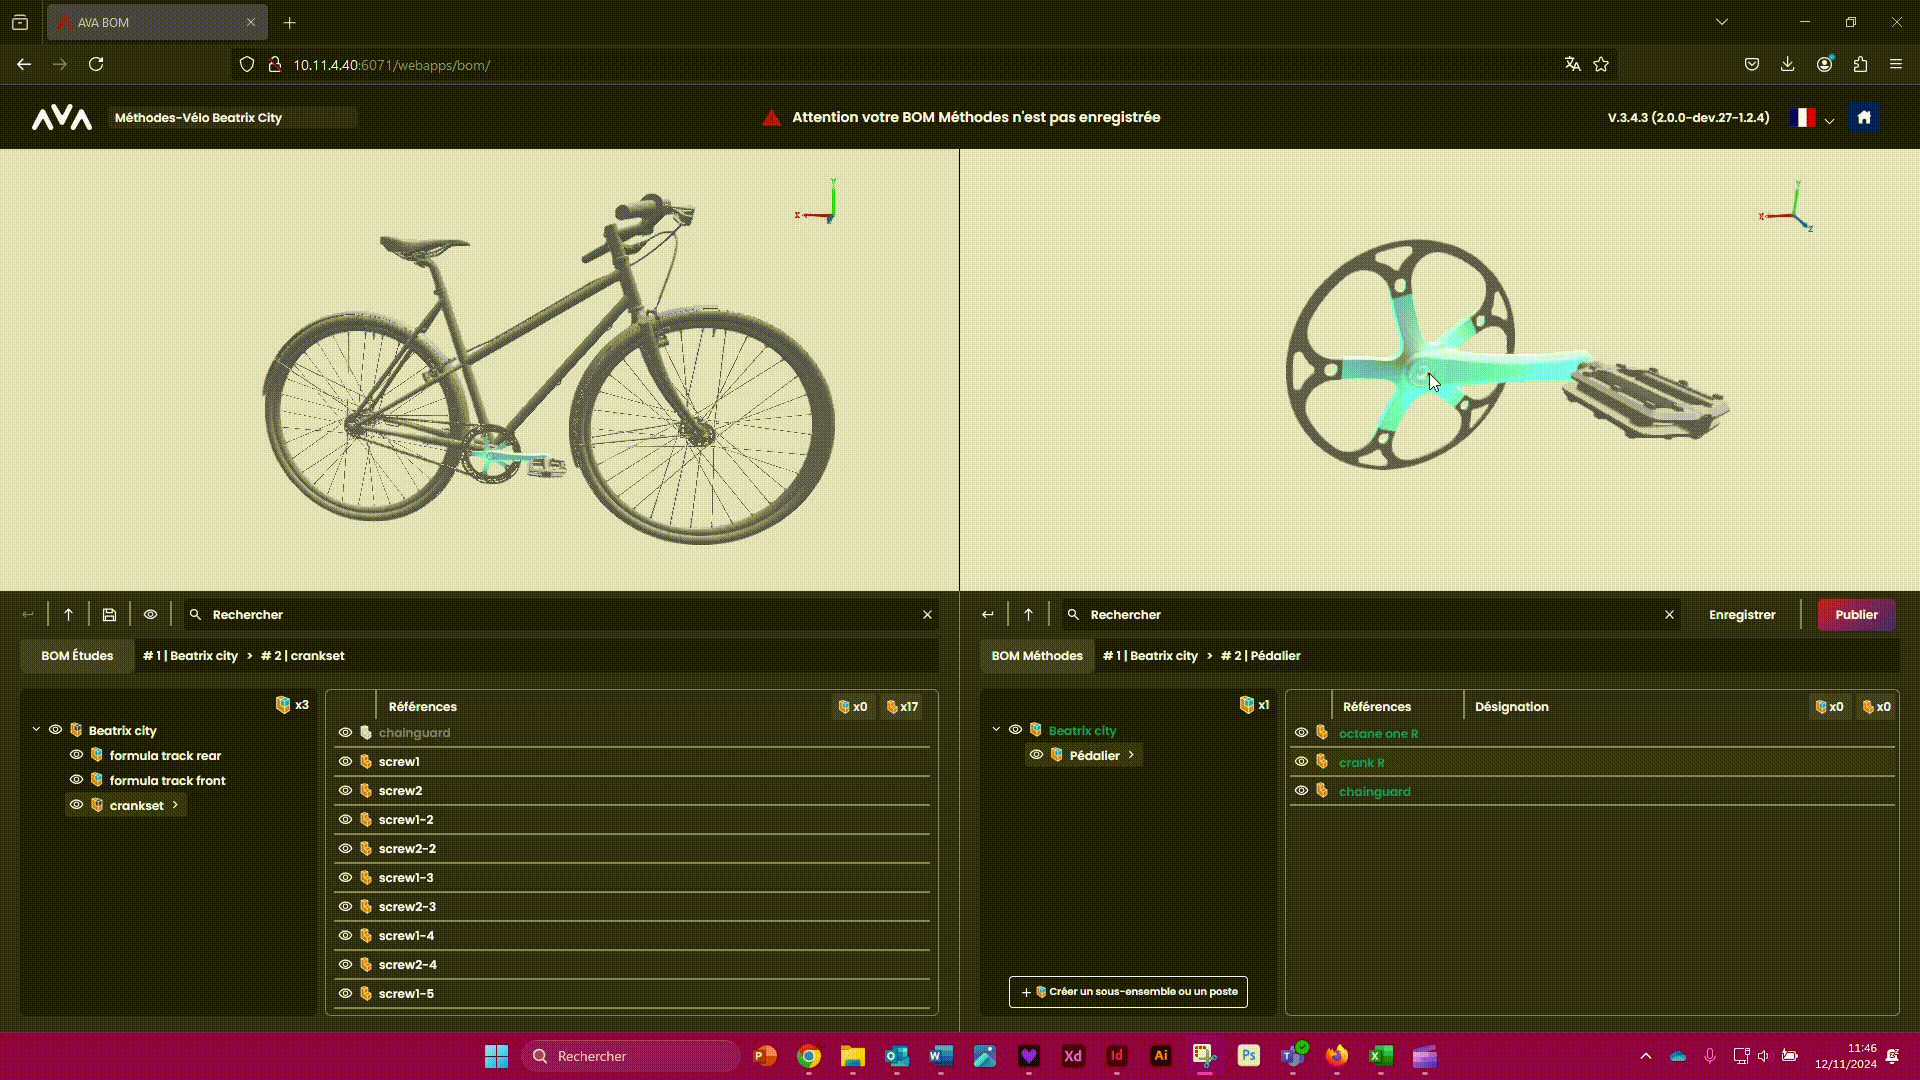
Task: Click the home icon in the header
Action: click(x=1864, y=117)
